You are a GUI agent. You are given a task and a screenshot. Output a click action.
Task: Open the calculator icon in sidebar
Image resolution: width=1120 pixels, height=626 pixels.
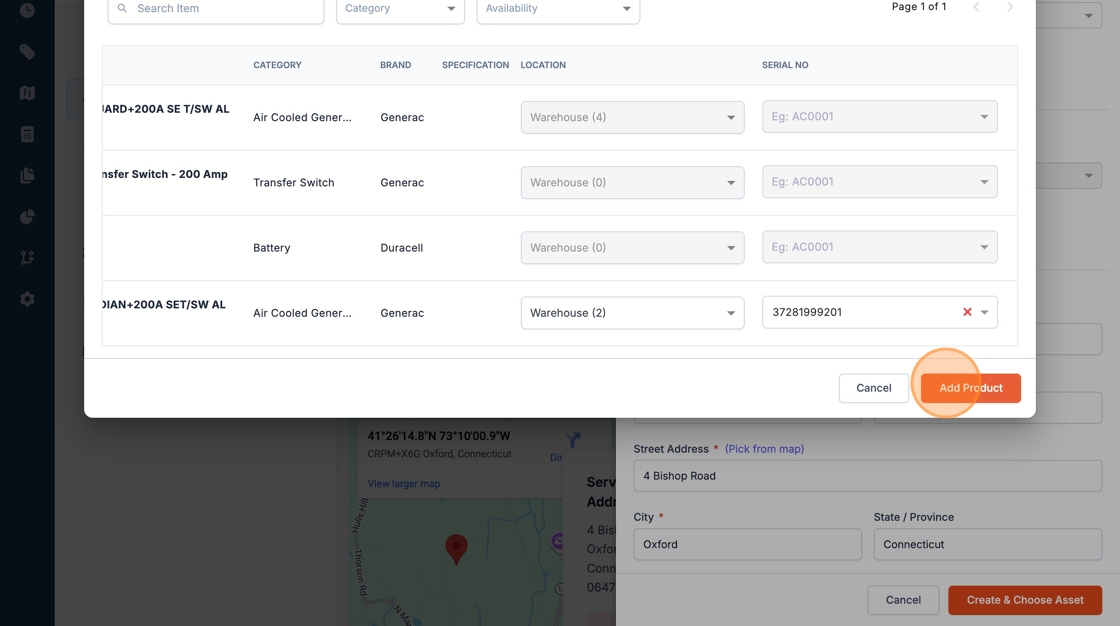(x=27, y=134)
